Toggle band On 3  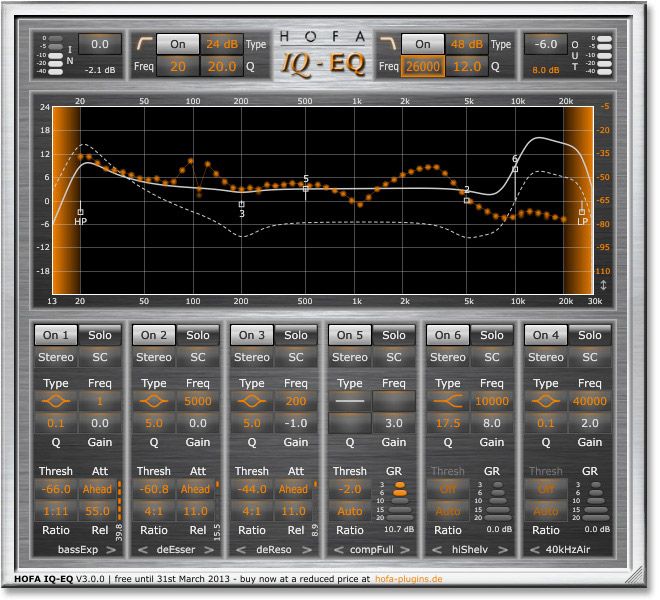252,335
